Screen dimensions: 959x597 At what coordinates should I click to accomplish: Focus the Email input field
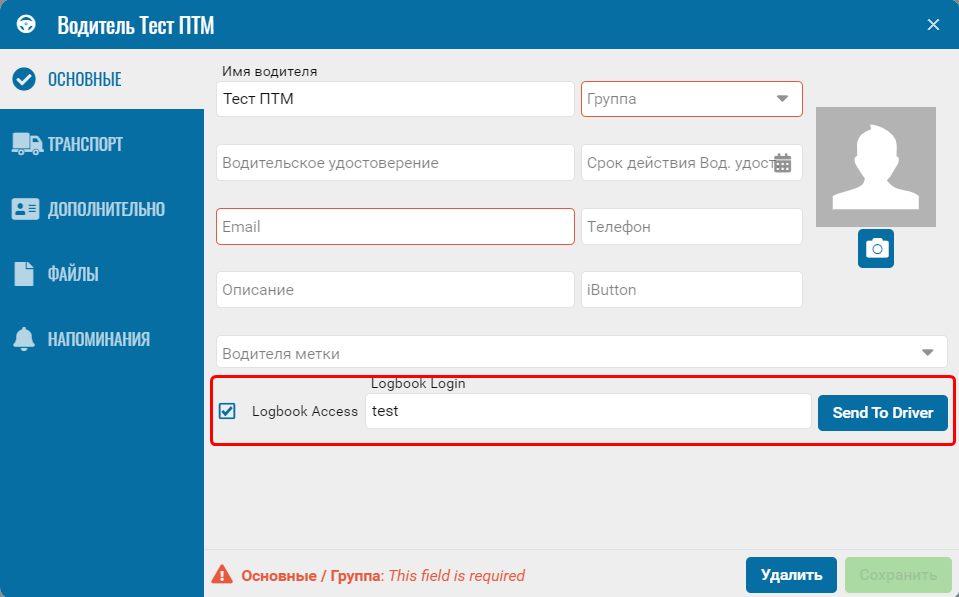point(395,226)
